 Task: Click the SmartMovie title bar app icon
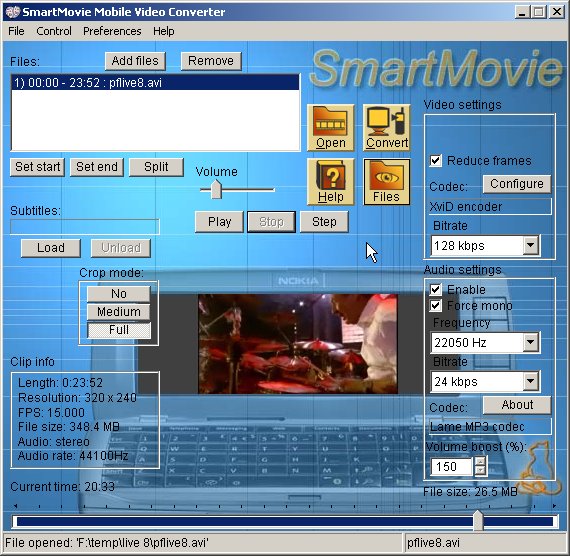12,12
